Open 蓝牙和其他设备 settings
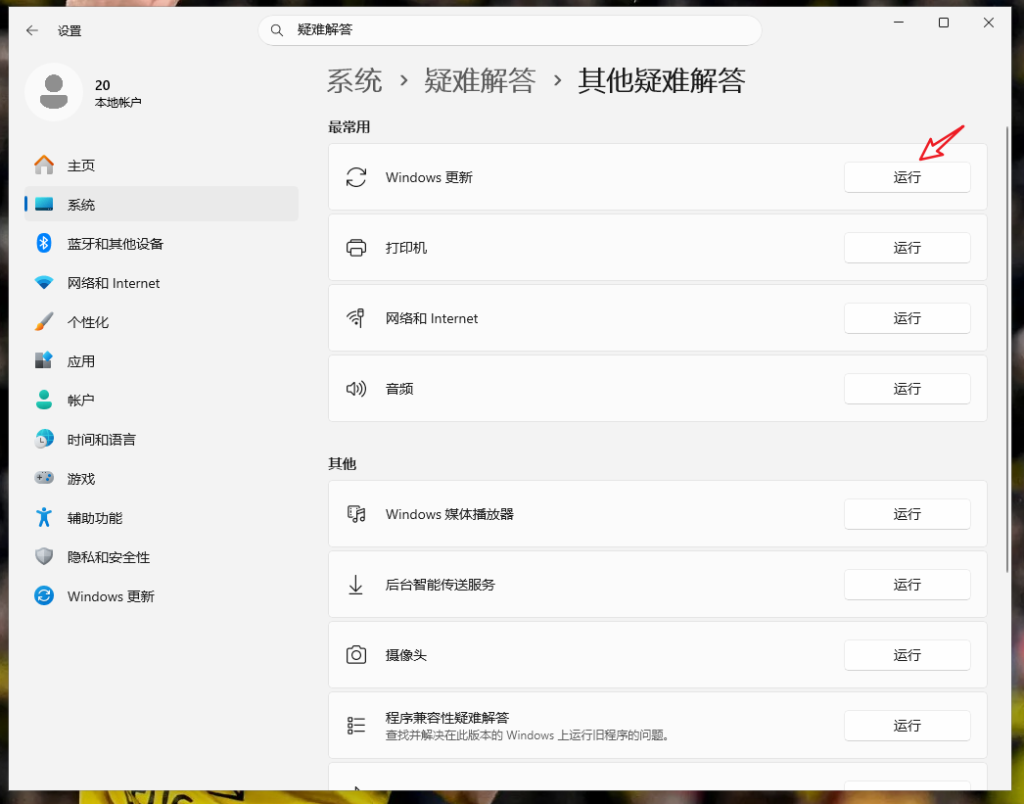 point(161,244)
